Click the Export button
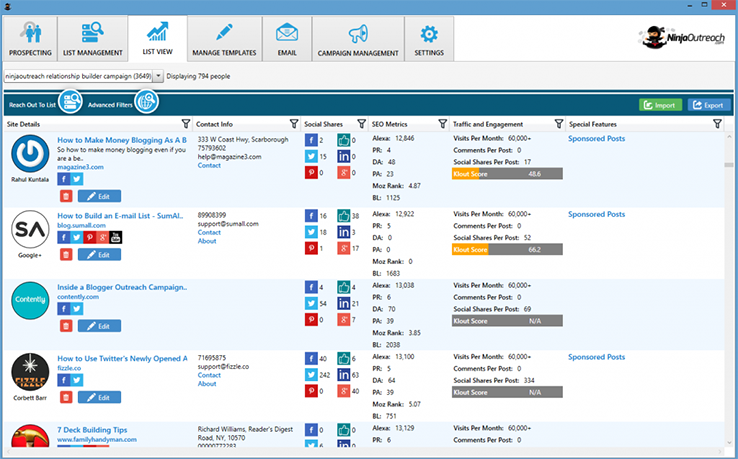Image resolution: width=738 pixels, height=459 pixels. click(708, 104)
